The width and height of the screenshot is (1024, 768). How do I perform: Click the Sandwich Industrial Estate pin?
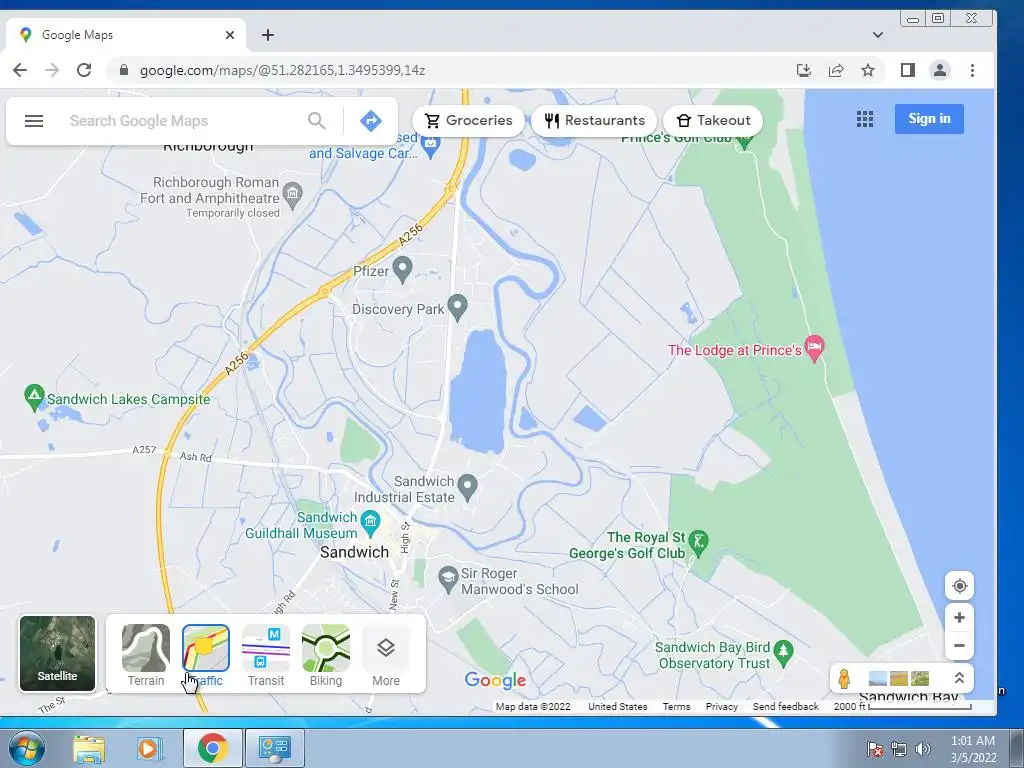tap(468, 487)
